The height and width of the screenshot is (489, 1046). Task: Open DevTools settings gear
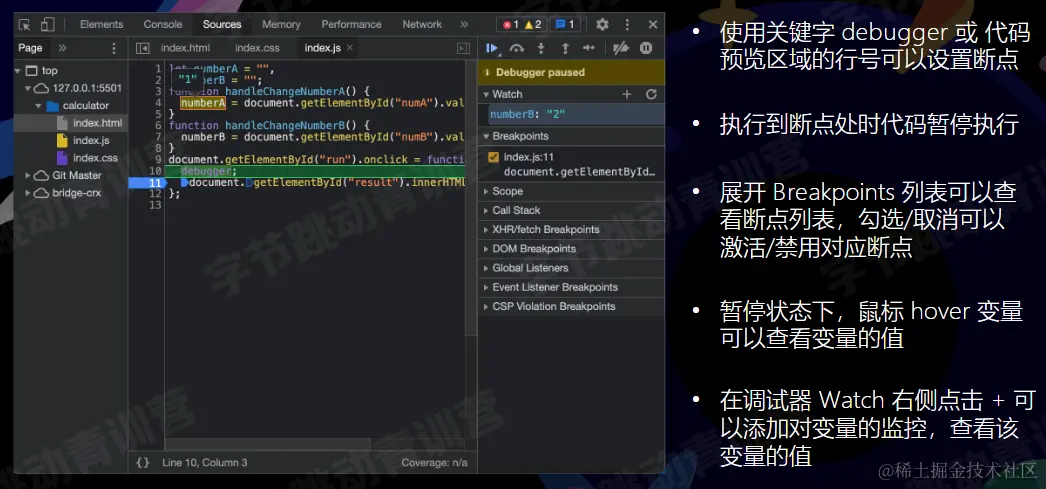(602, 25)
